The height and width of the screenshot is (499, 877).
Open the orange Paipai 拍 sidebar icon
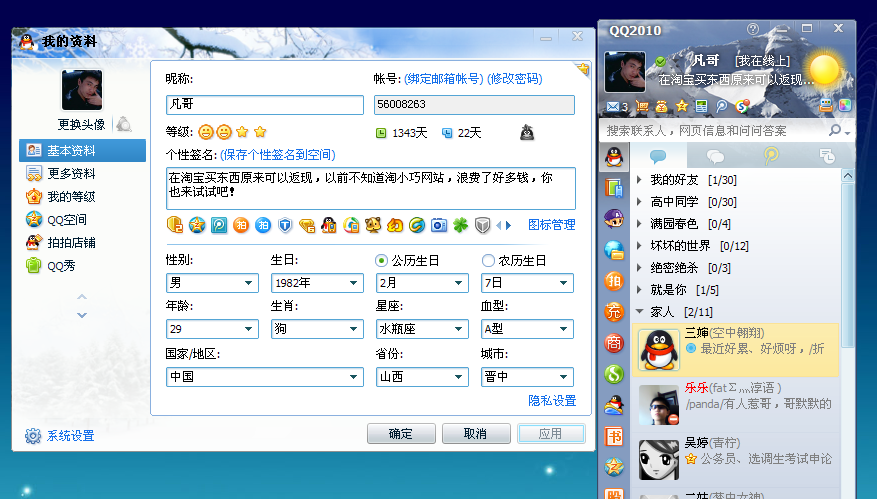614,280
